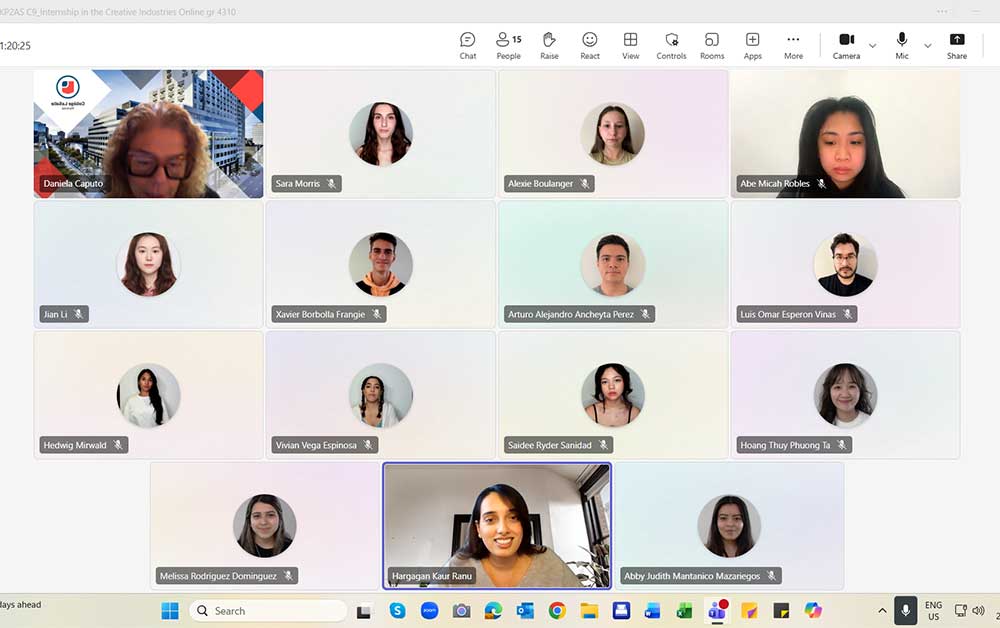This screenshot has height=628, width=1000.
Task: Open the View layout options
Action: pyautogui.click(x=630, y=45)
